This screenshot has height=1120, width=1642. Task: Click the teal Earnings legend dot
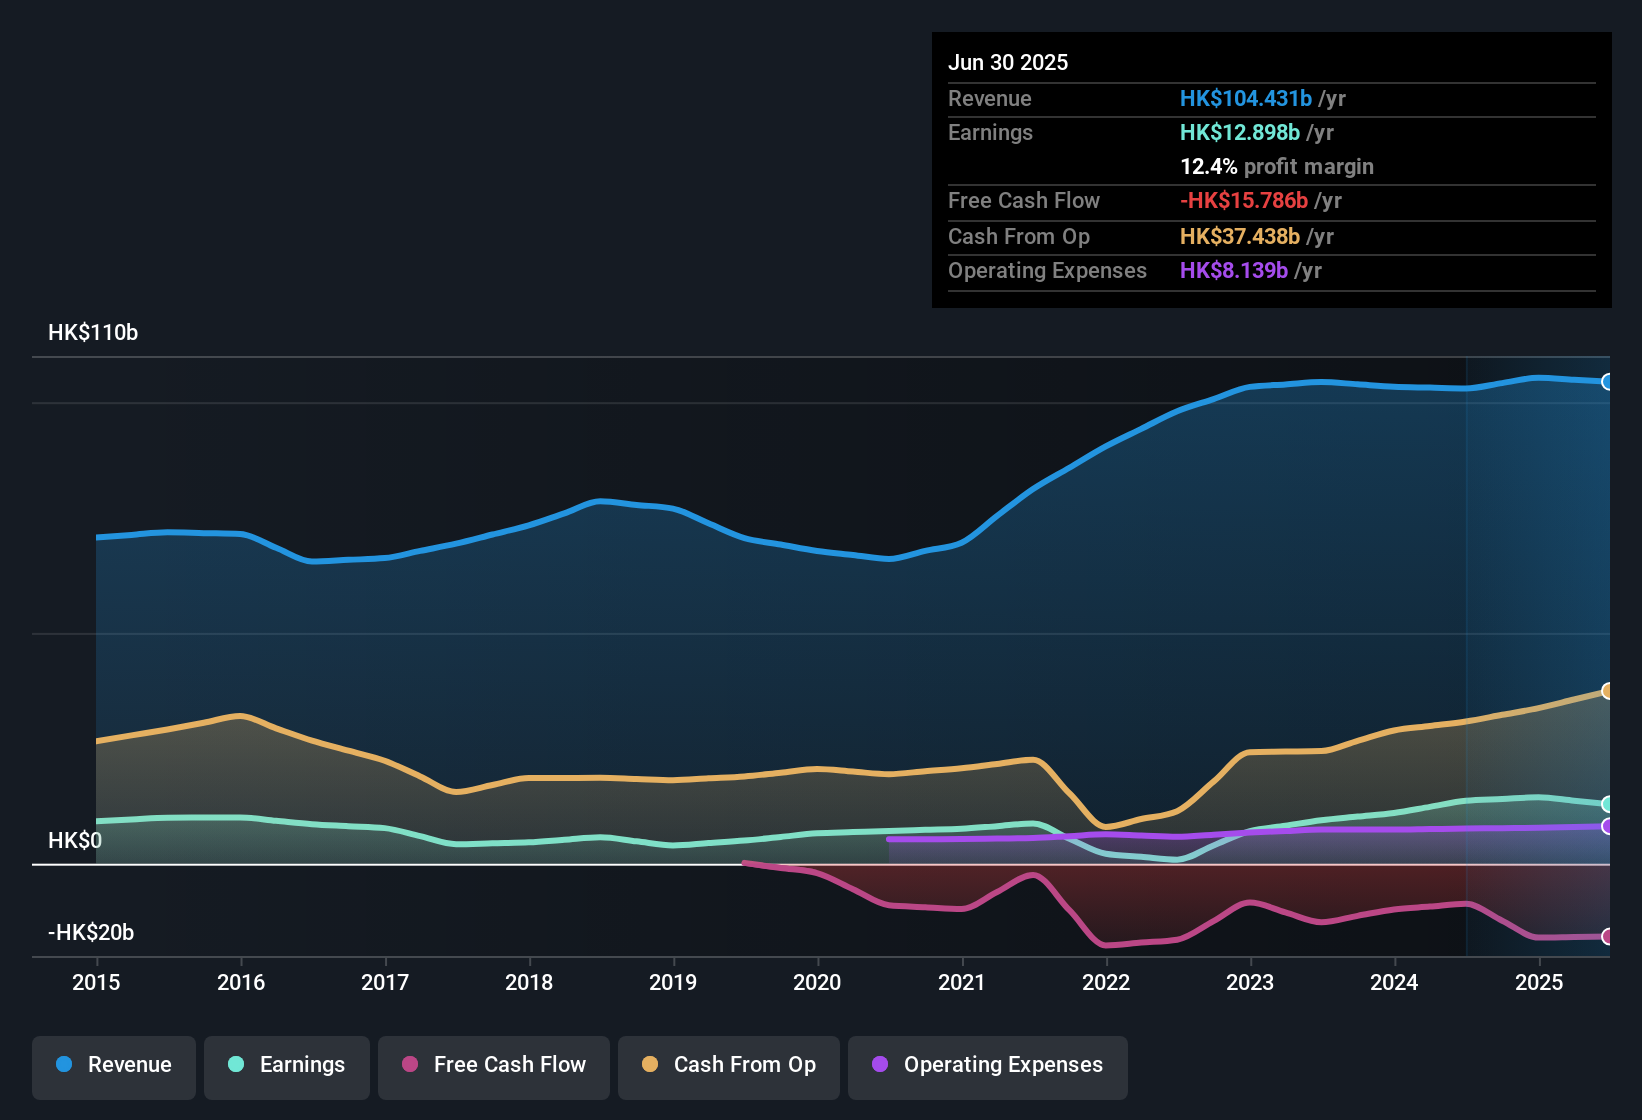(236, 1065)
